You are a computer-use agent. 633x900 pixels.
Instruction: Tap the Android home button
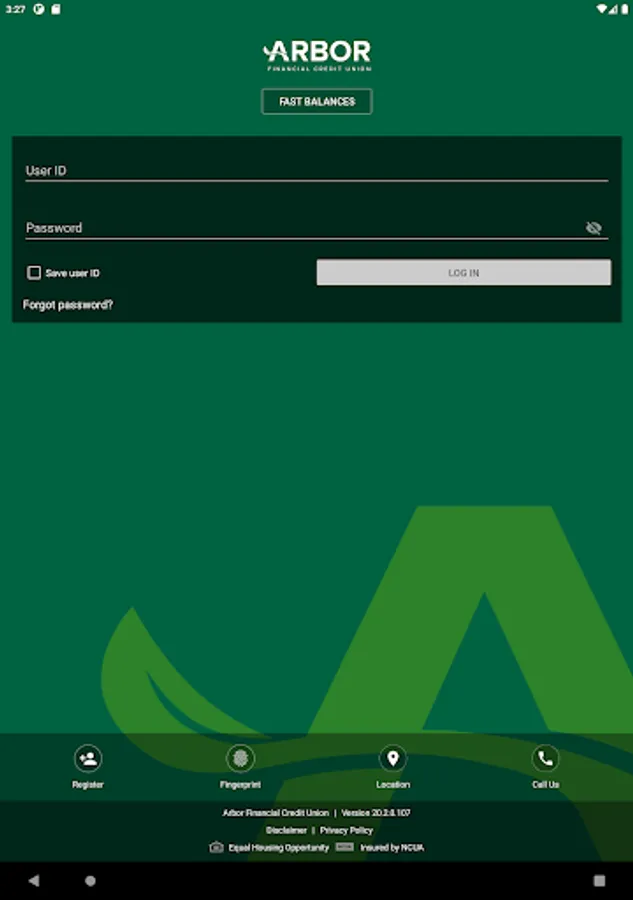click(x=90, y=880)
